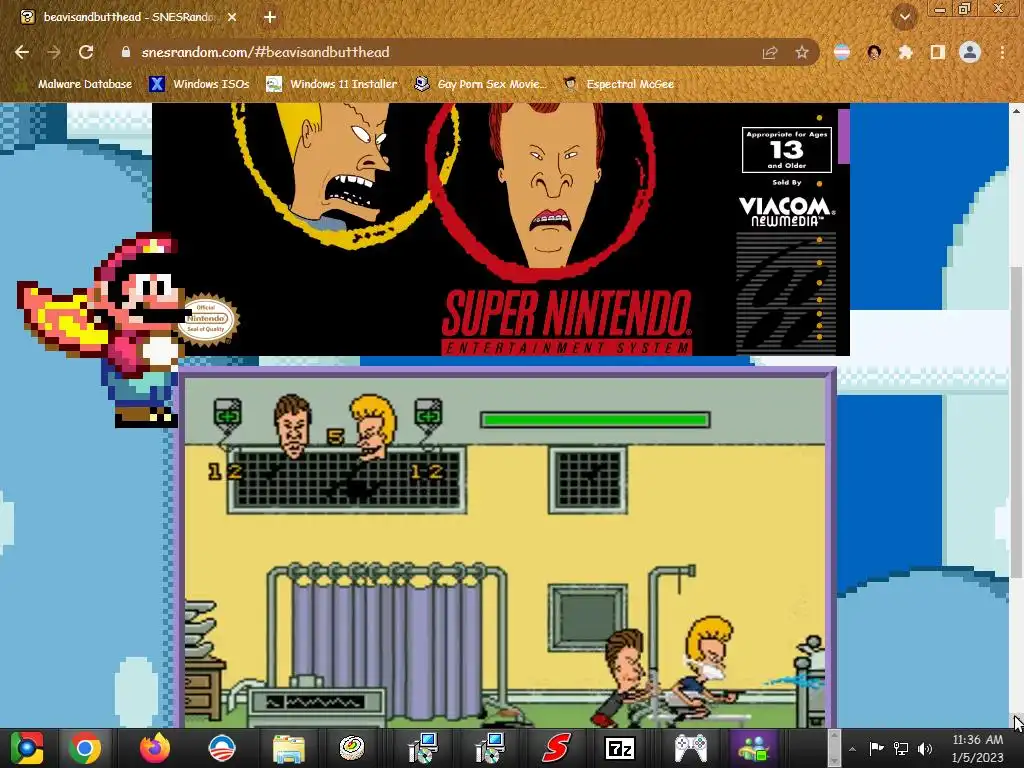The image size is (1024, 768).
Task: Open the face avatar extension
Action: pos(874,52)
